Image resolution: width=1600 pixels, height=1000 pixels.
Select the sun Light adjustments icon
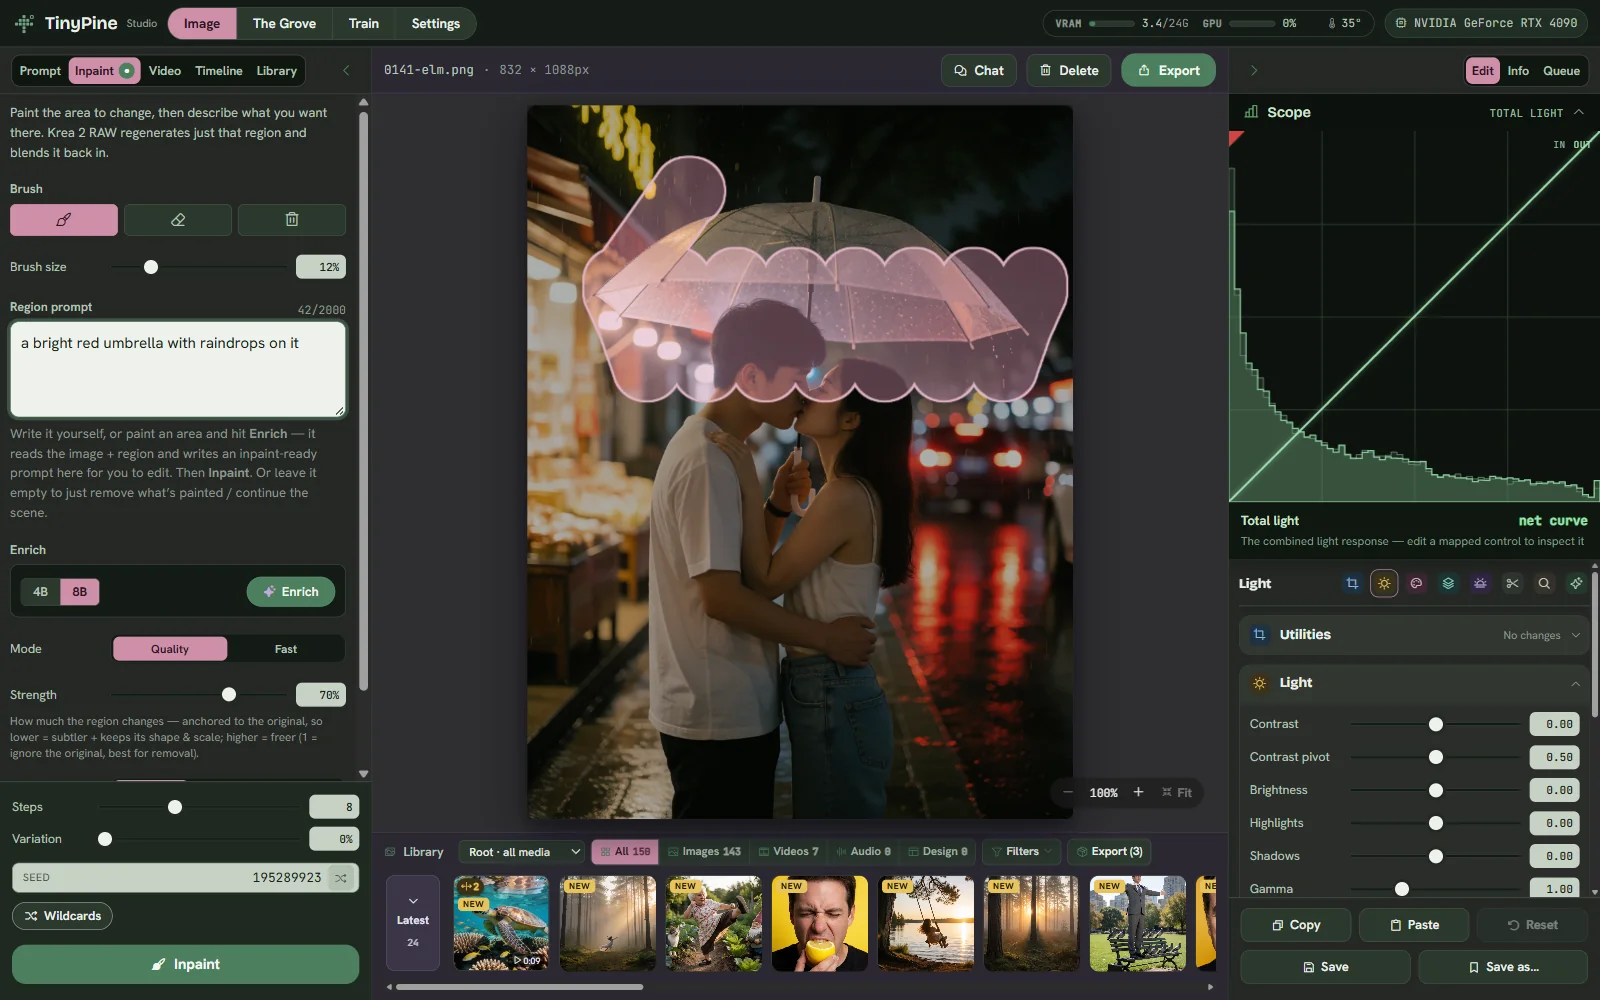point(1384,584)
